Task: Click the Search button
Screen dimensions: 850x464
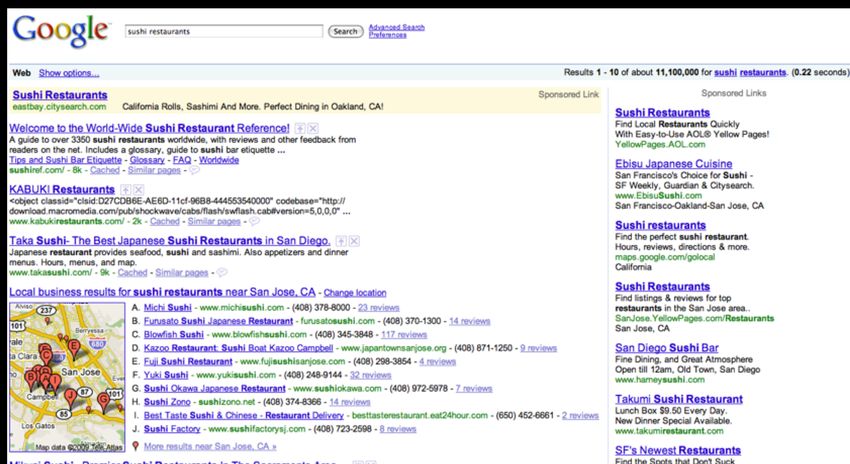Action: 345,31
